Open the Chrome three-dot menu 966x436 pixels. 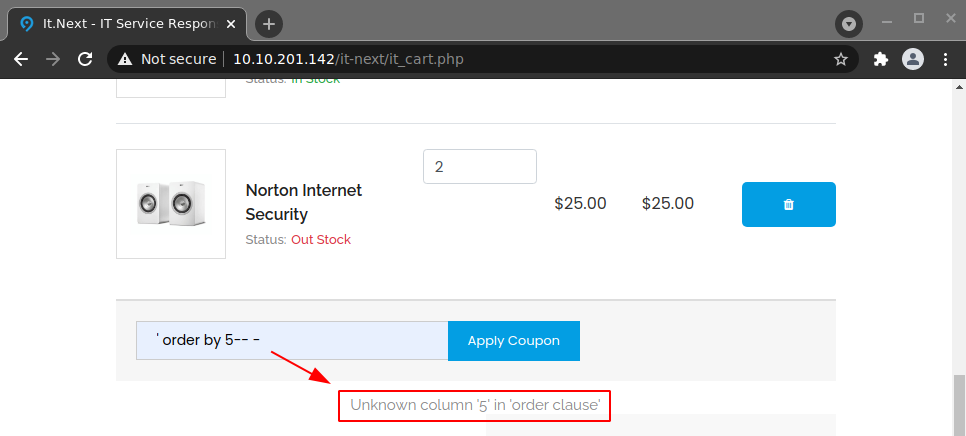[945, 59]
